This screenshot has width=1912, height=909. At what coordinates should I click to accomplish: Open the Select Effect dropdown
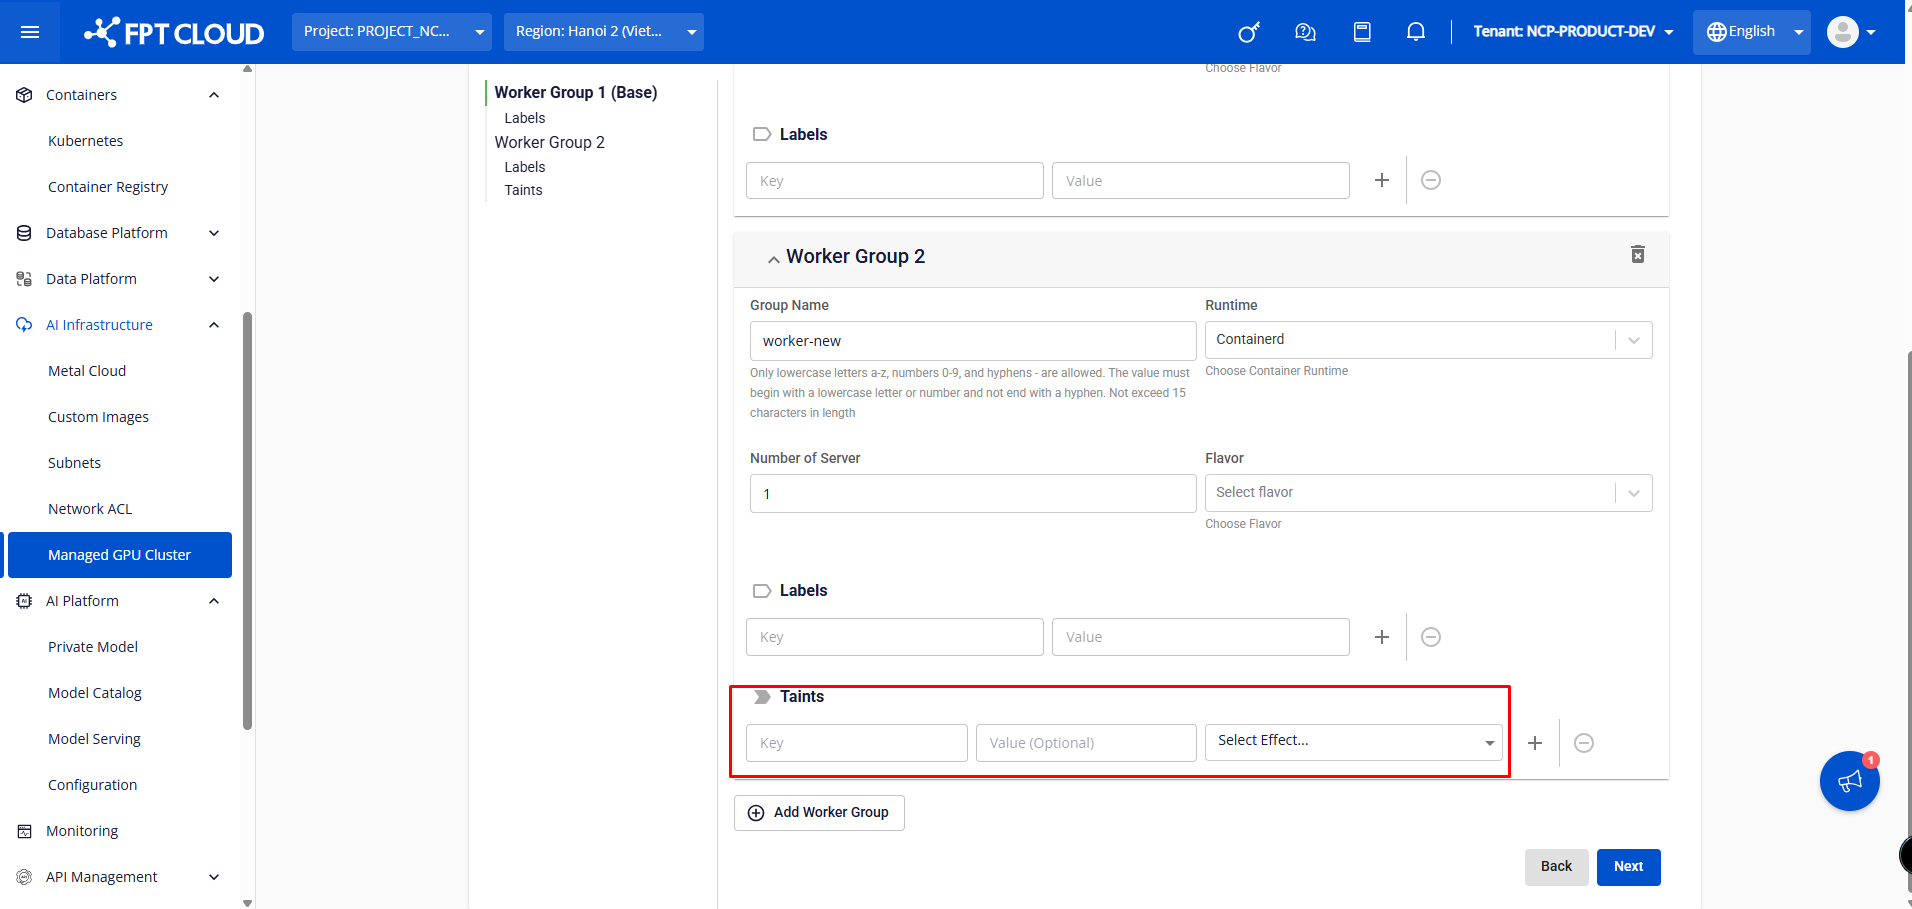[x=1353, y=742]
